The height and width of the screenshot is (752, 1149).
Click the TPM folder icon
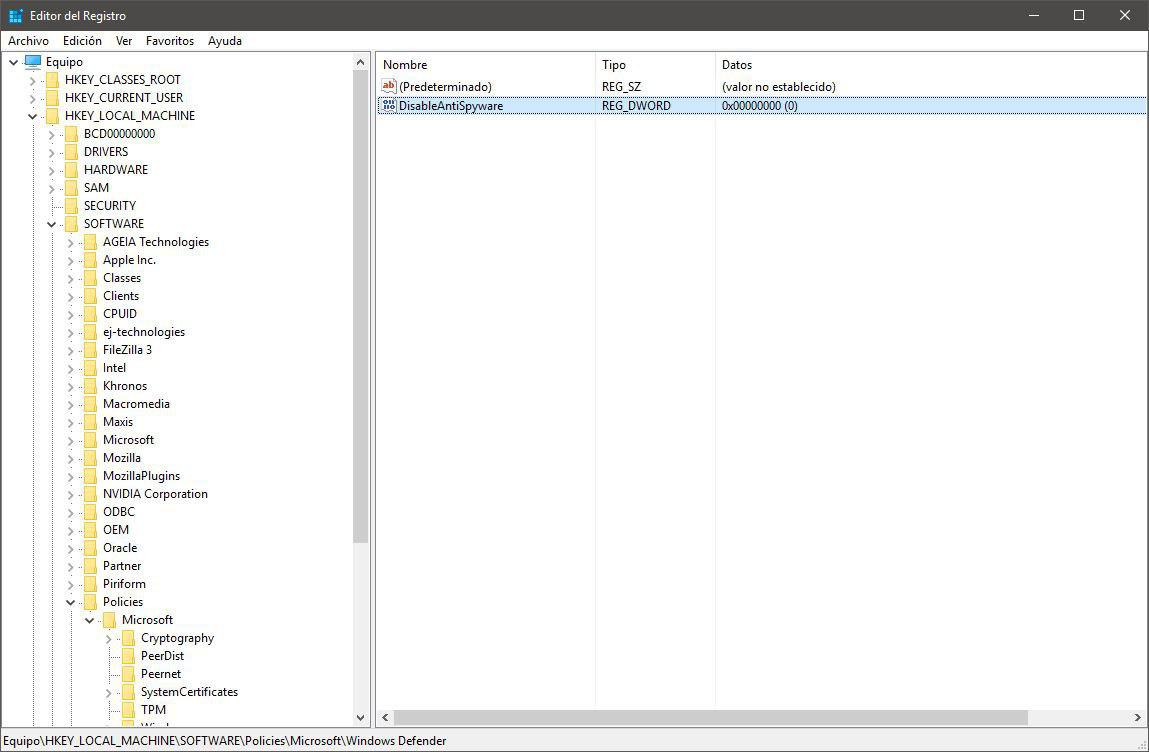129,709
